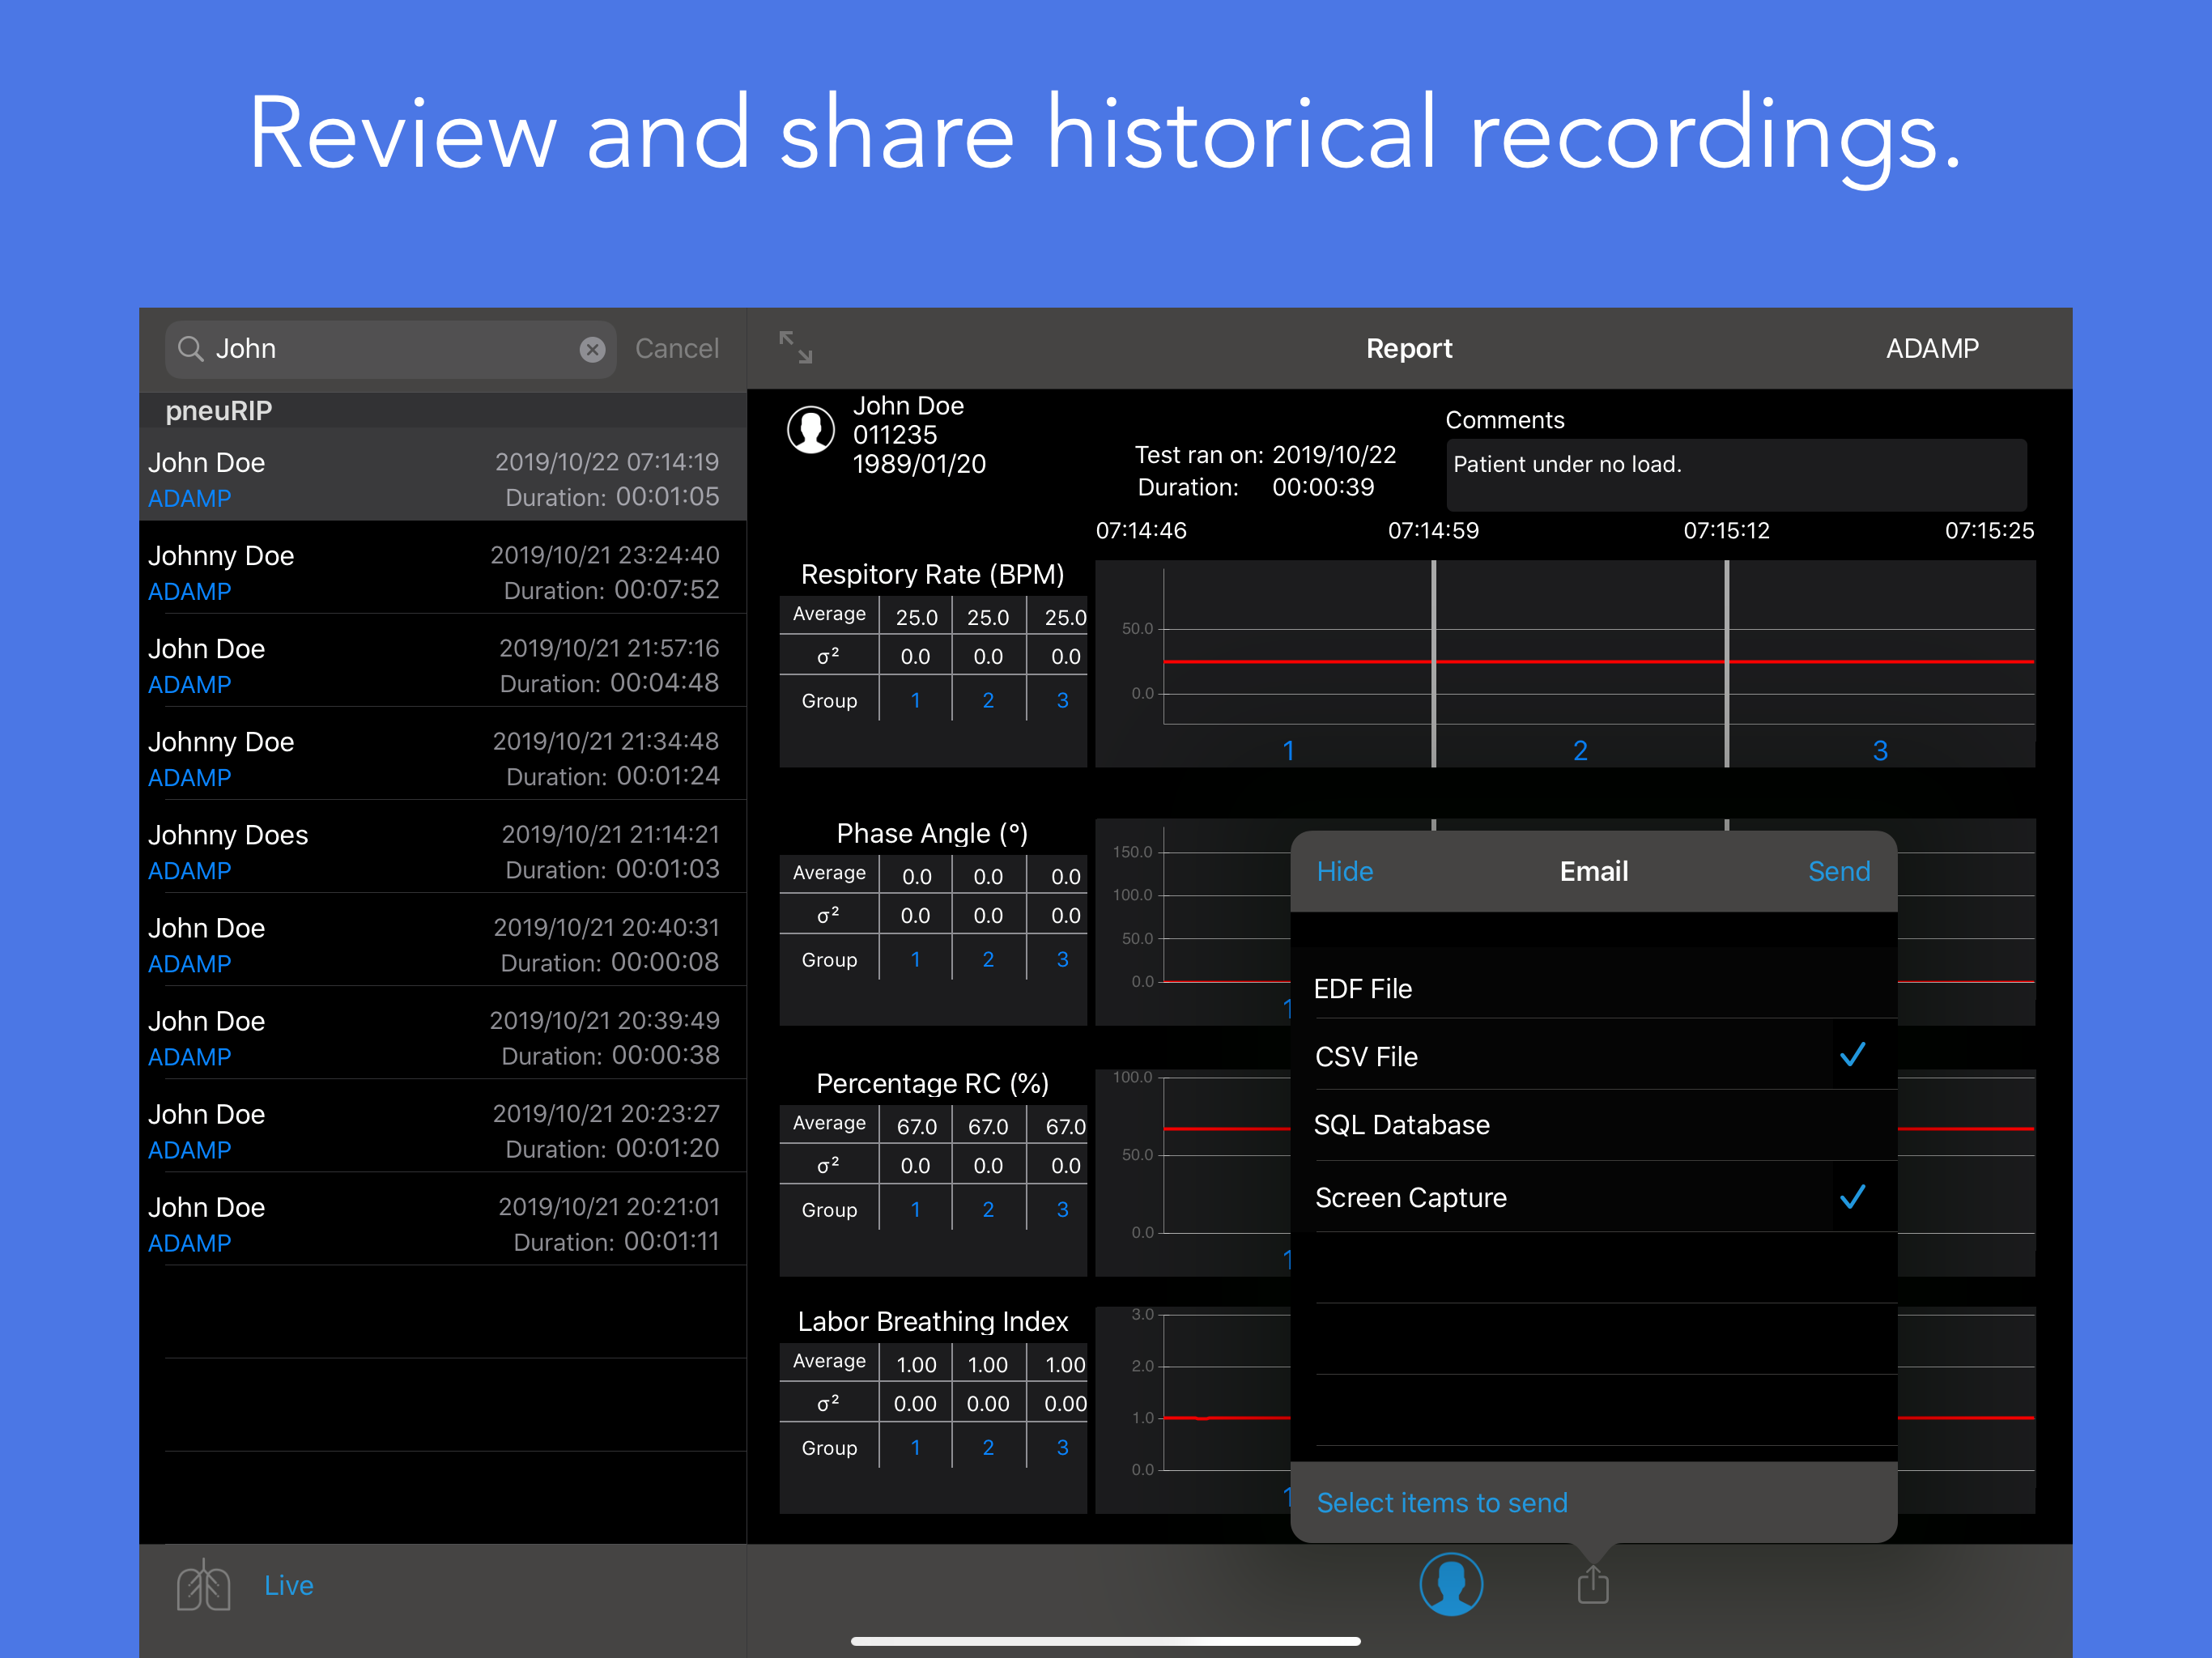Image resolution: width=2212 pixels, height=1658 pixels.
Task: Select Group 2 in Percentage RC table
Action: (x=988, y=1209)
